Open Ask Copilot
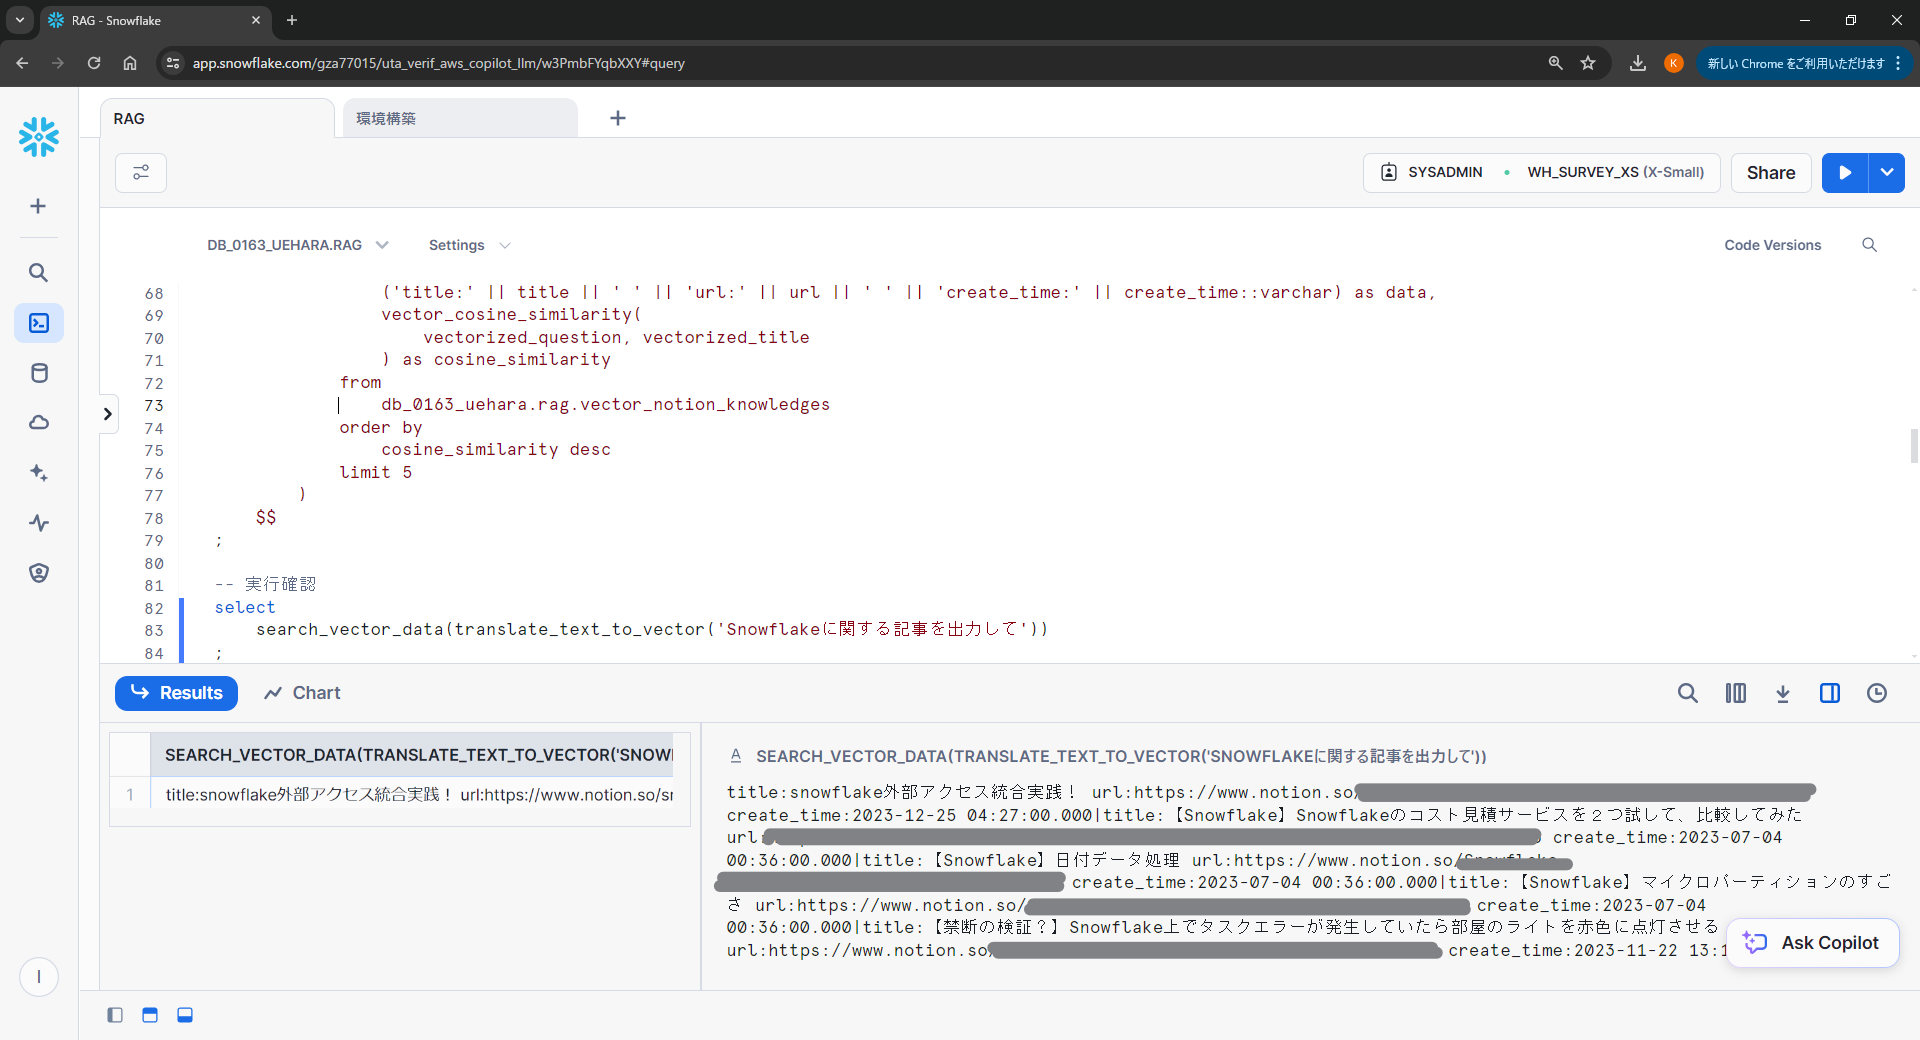Viewport: 1920px width, 1040px height. (1813, 942)
